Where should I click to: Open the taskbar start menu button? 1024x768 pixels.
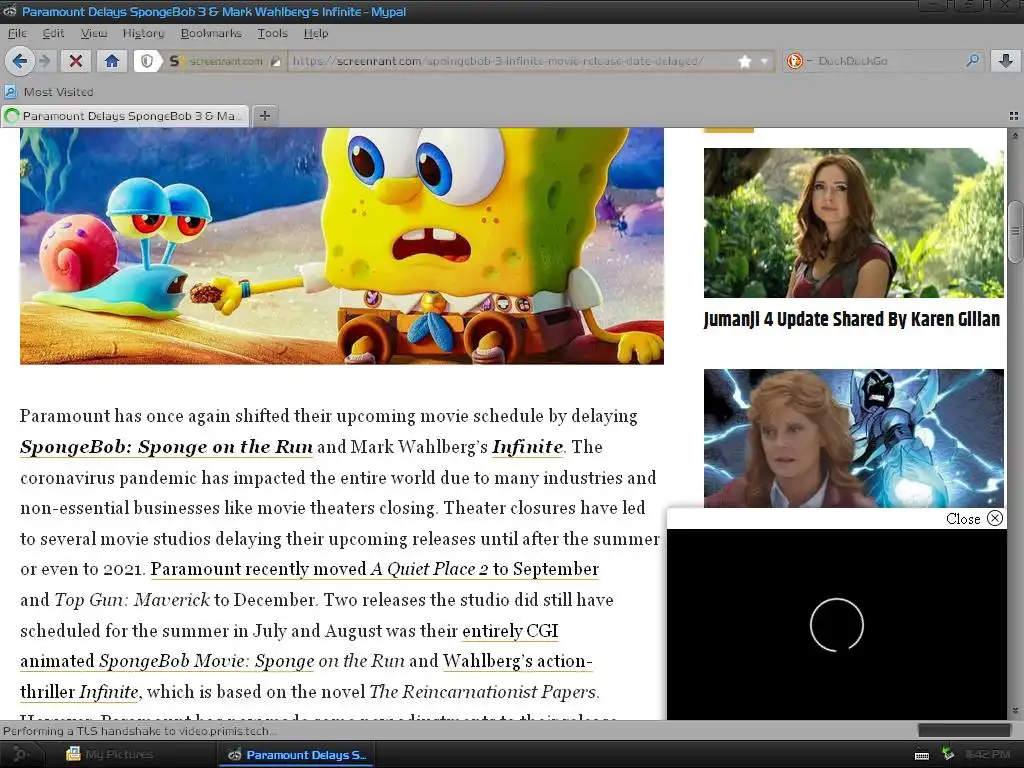pos(20,754)
